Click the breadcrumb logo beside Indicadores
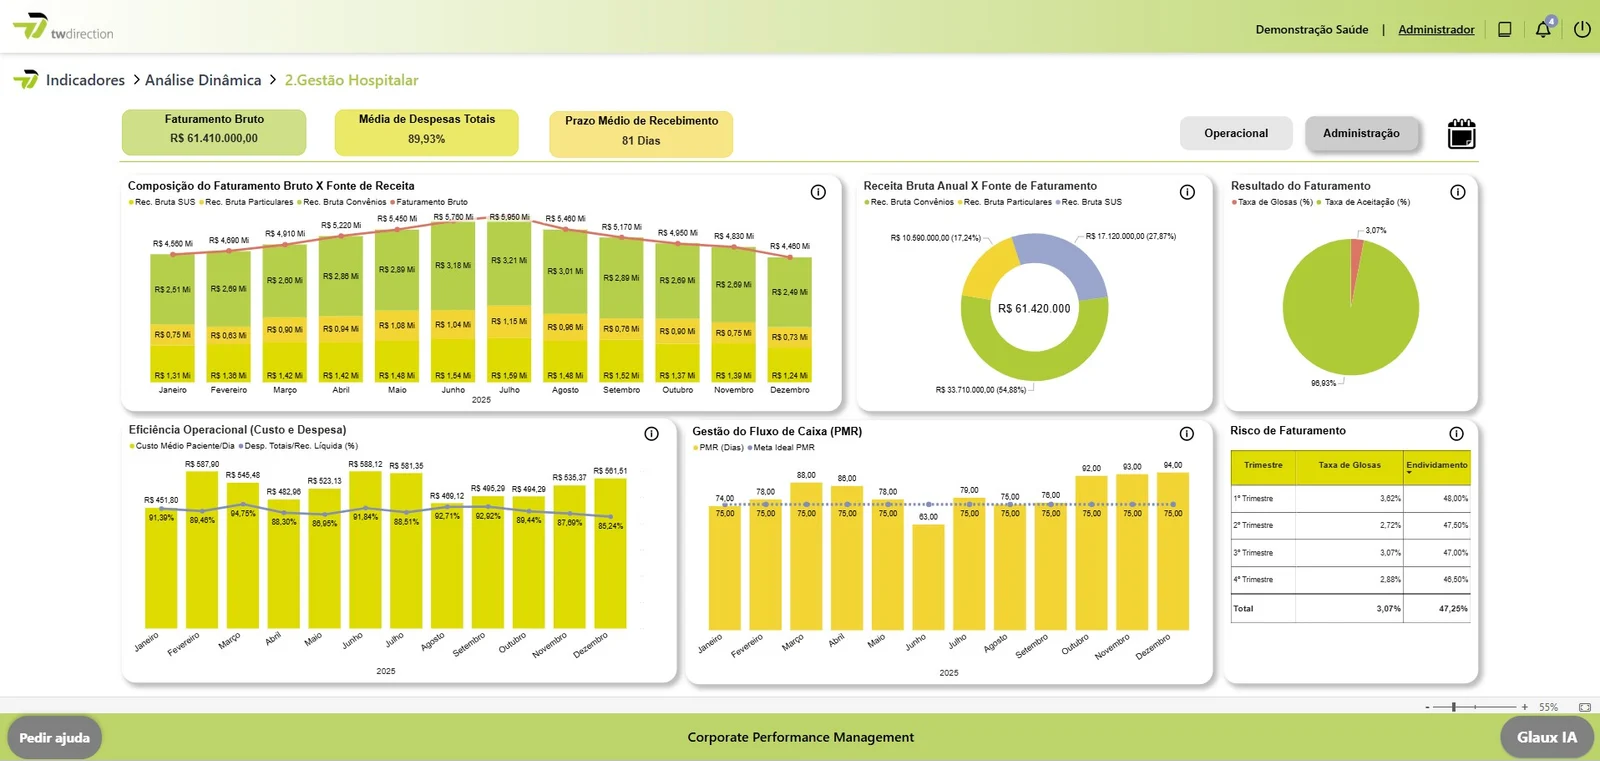 point(26,80)
